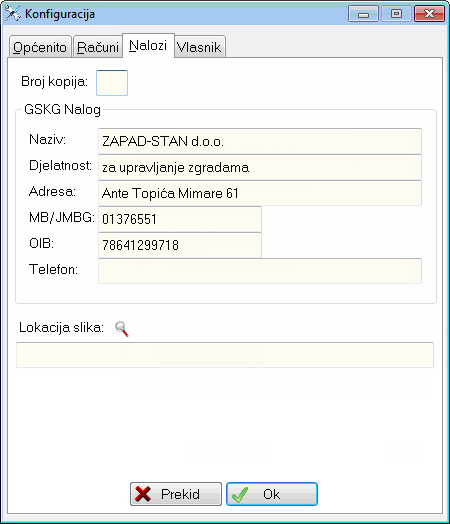Click the Lokacija slika path field
The image size is (450, 524).
225,355
